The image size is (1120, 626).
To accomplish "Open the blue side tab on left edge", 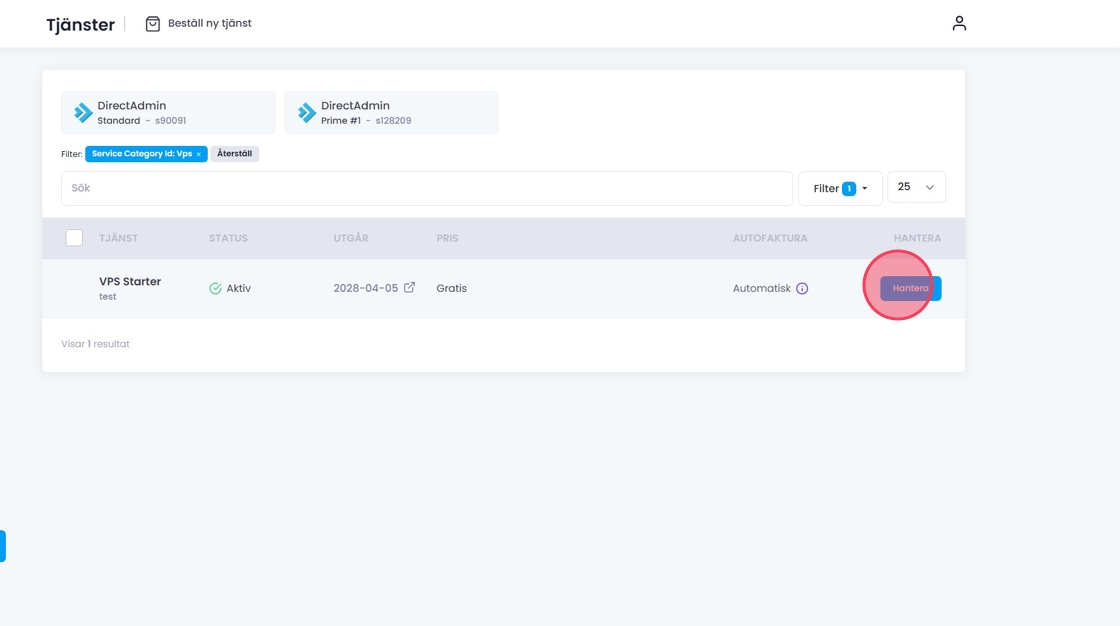I will click(3, 546).
